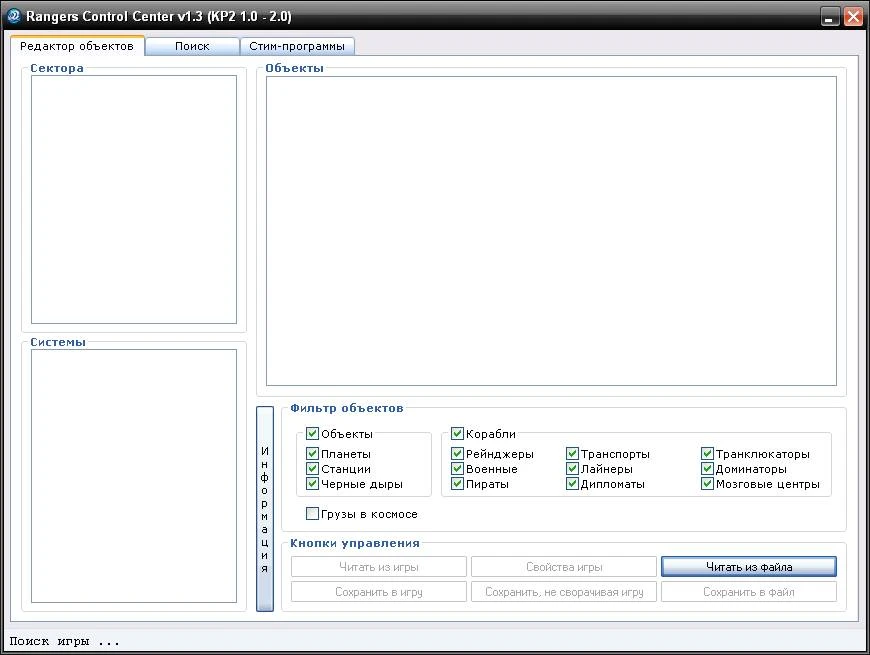Click the Rangers Control Center title bar icon

click(x=14, y=16)
